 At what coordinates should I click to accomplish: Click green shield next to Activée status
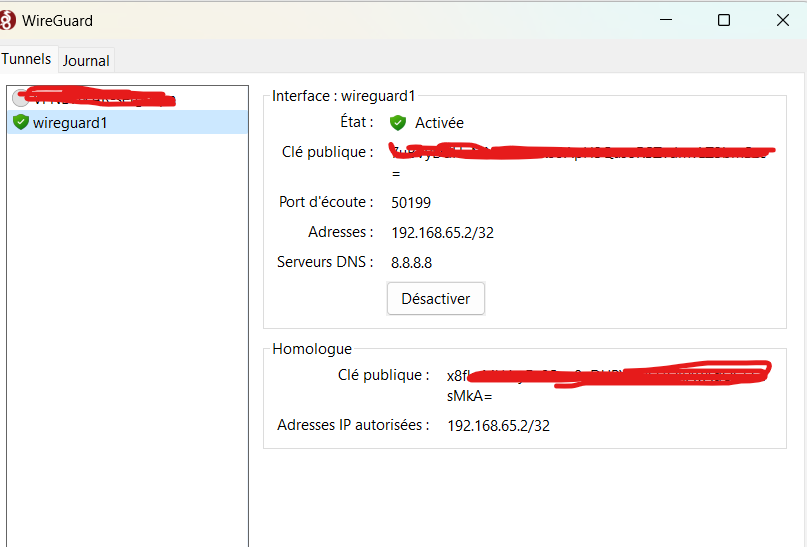click(398, 123)
